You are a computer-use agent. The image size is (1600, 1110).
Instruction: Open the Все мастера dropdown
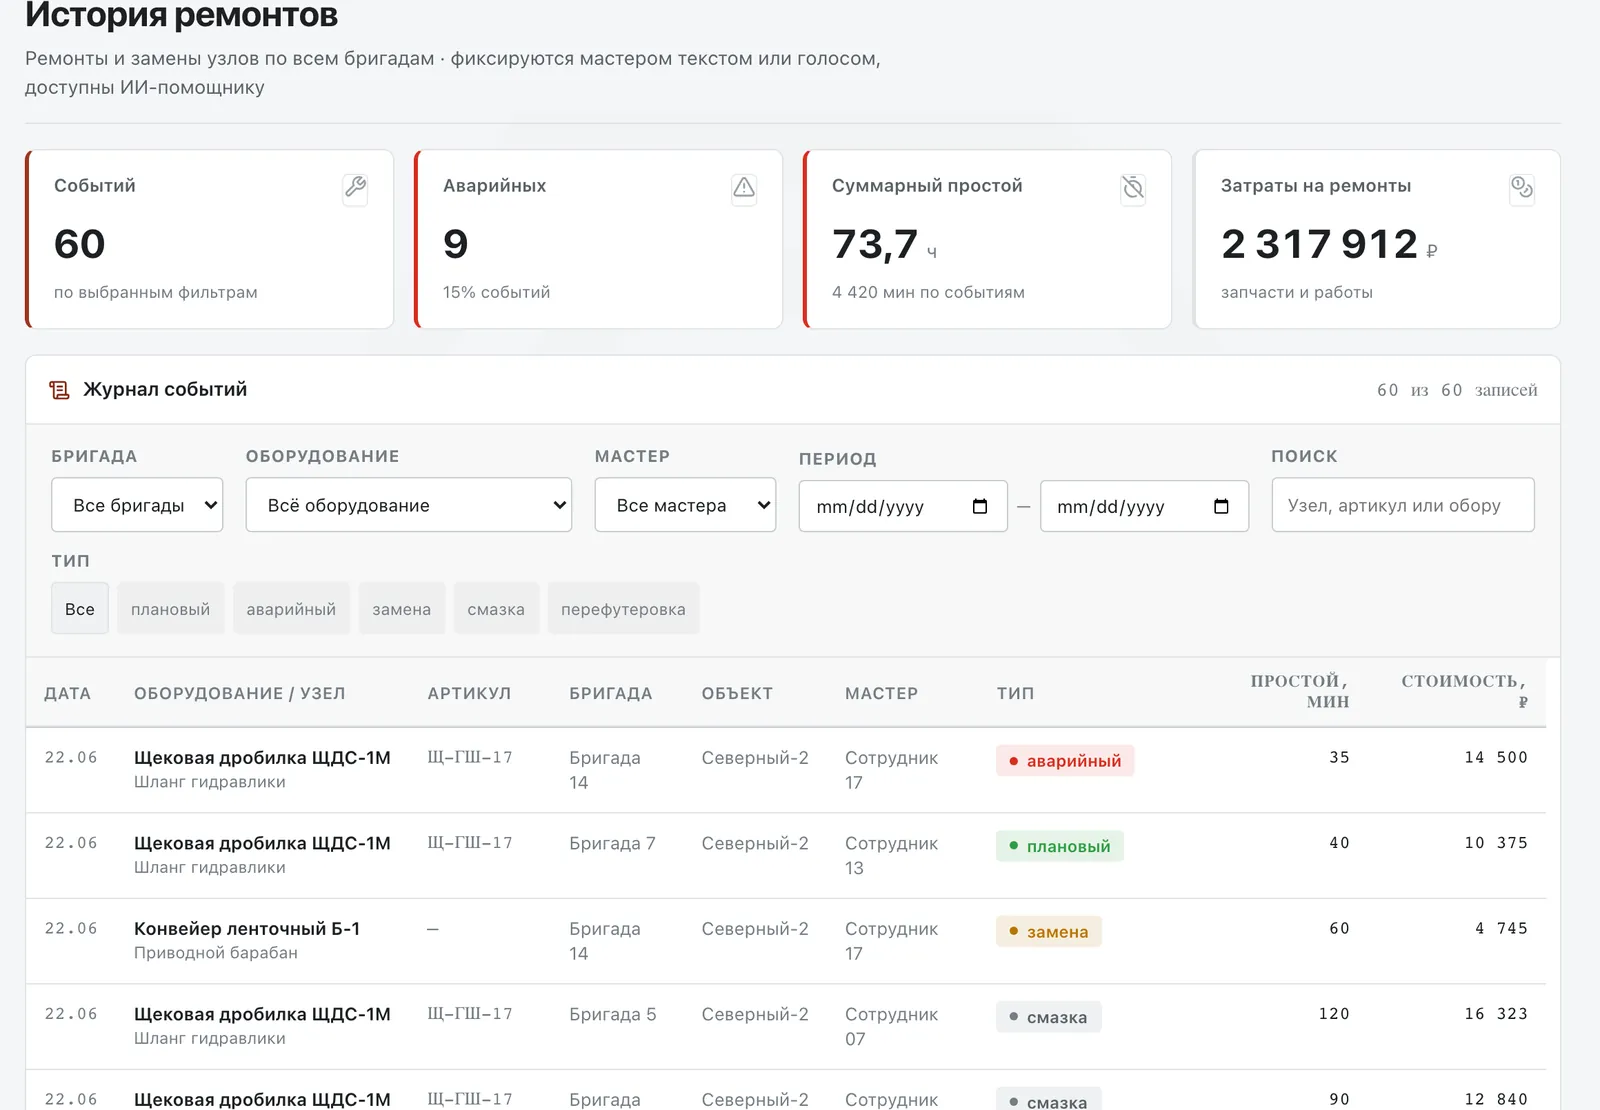pyautogui.click(x=685, y=505)
